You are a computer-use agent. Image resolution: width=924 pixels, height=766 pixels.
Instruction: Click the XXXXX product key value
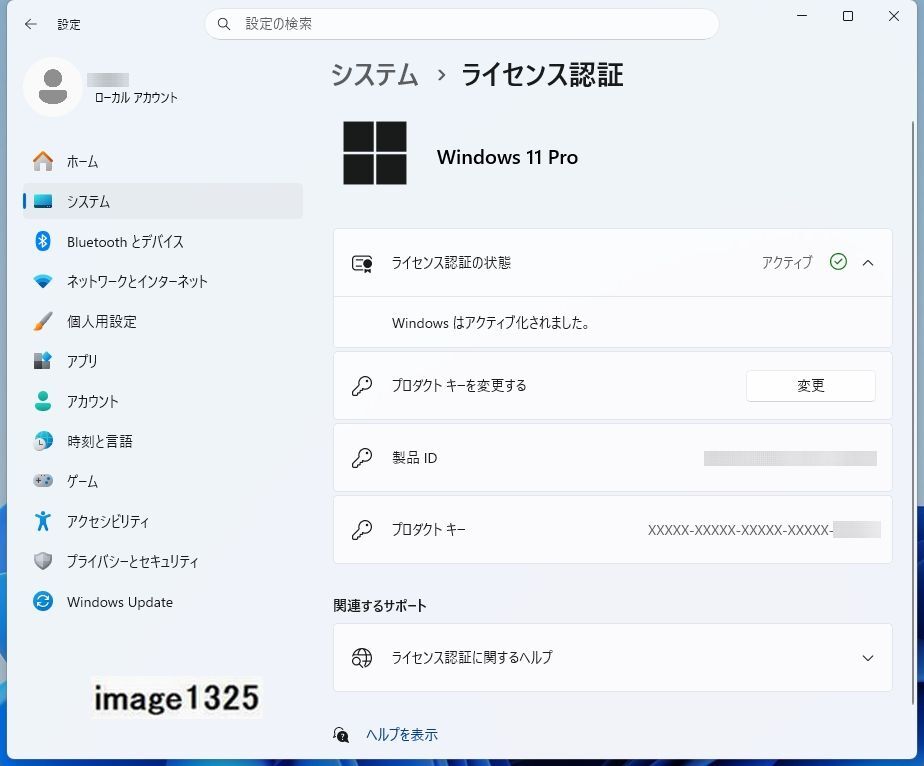click(x=740, y=530)
